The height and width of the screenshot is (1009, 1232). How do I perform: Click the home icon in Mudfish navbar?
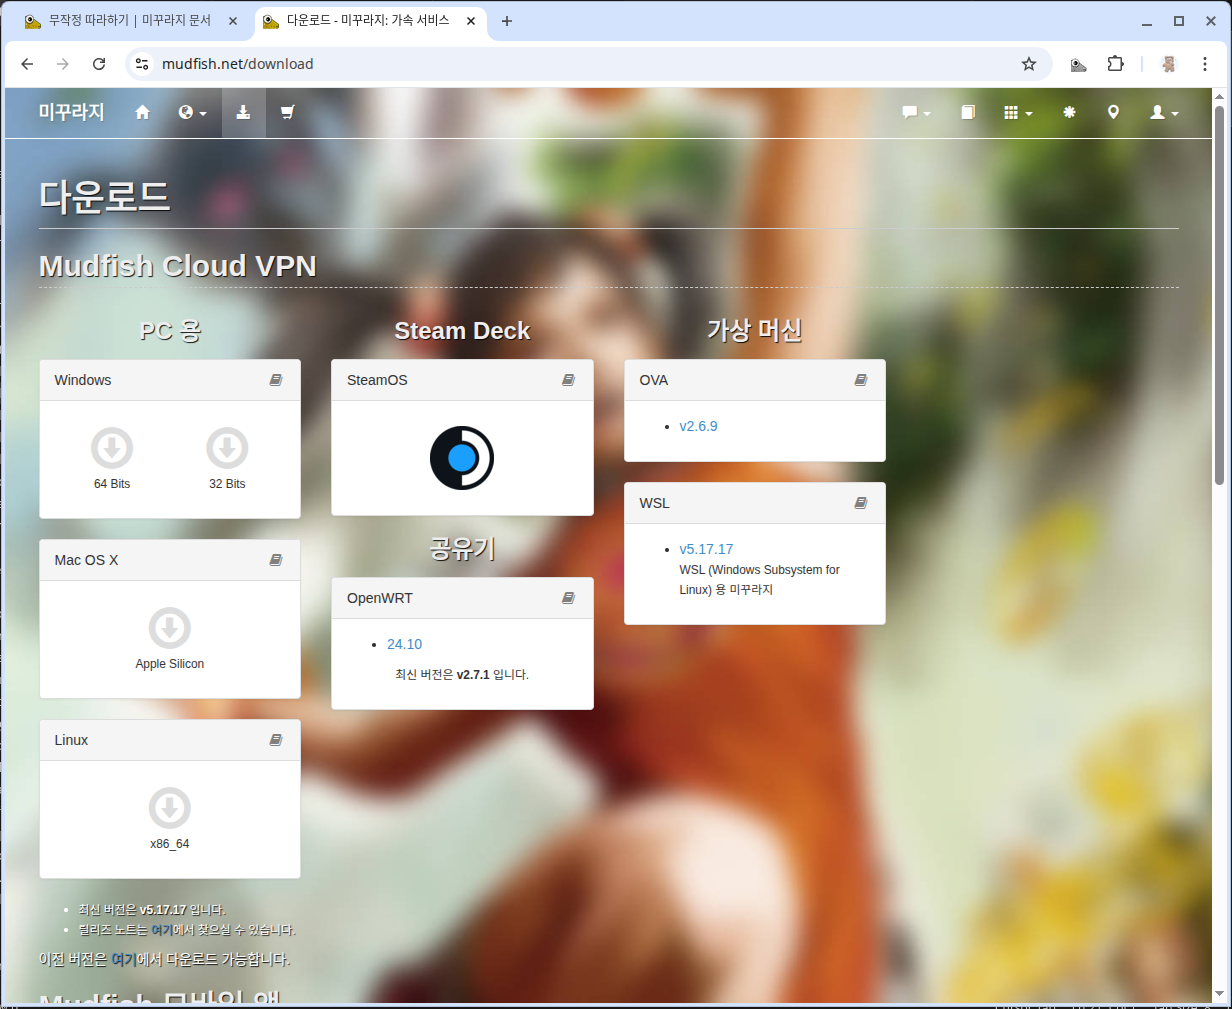click(142, 112)
